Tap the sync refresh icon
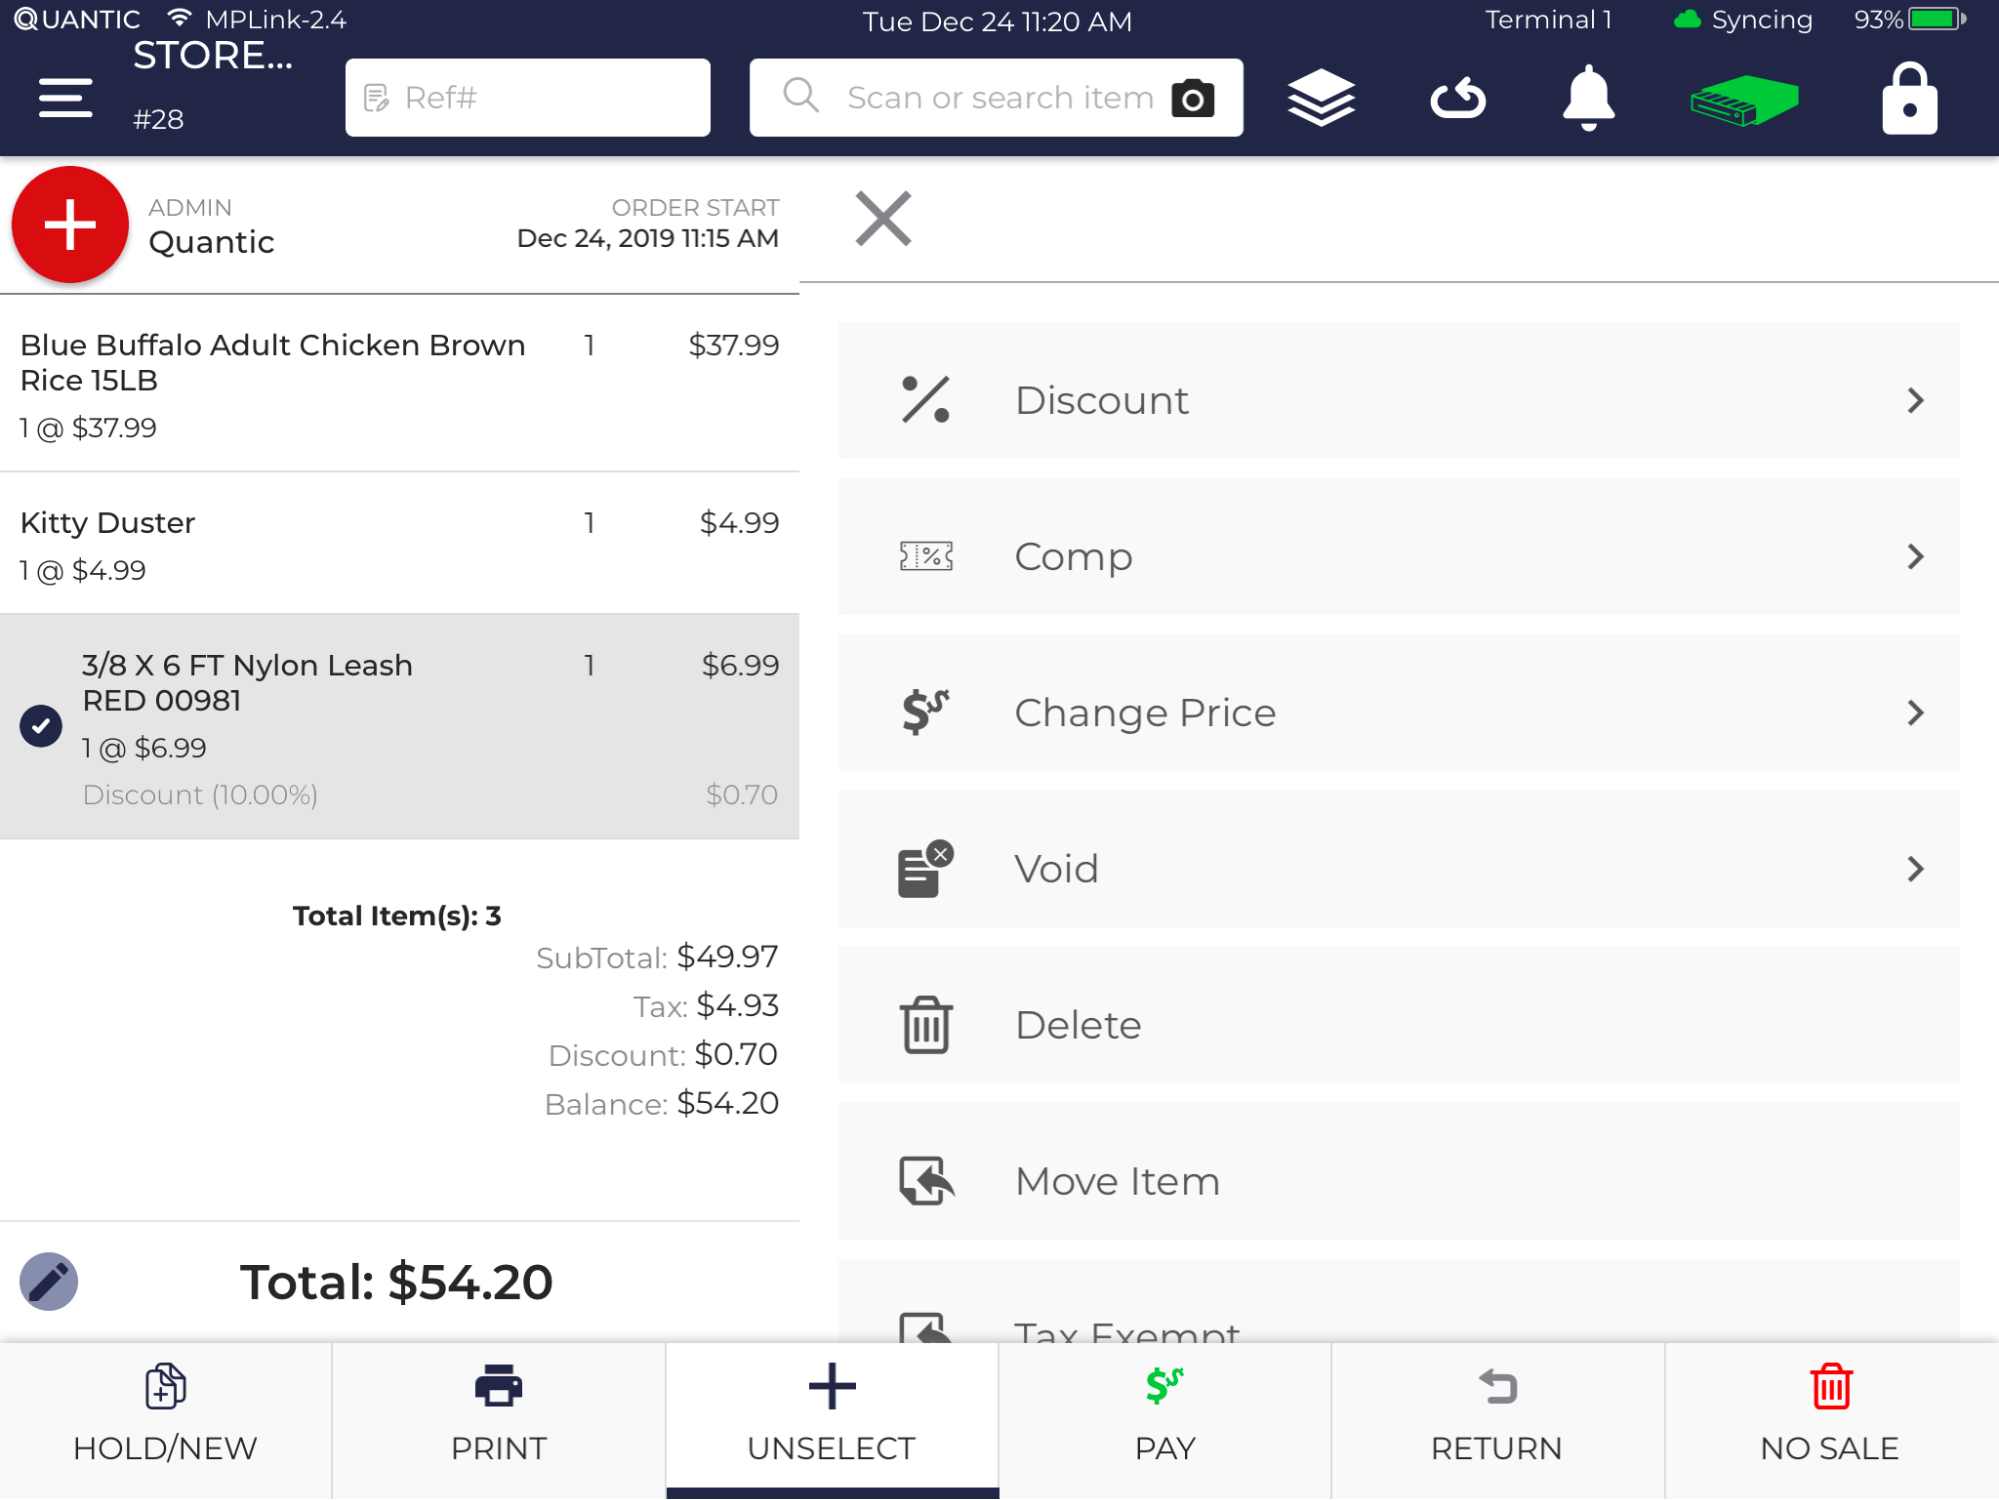Image resolution: width=1999 pixels, height=1500 pixels. (1458, 97)
